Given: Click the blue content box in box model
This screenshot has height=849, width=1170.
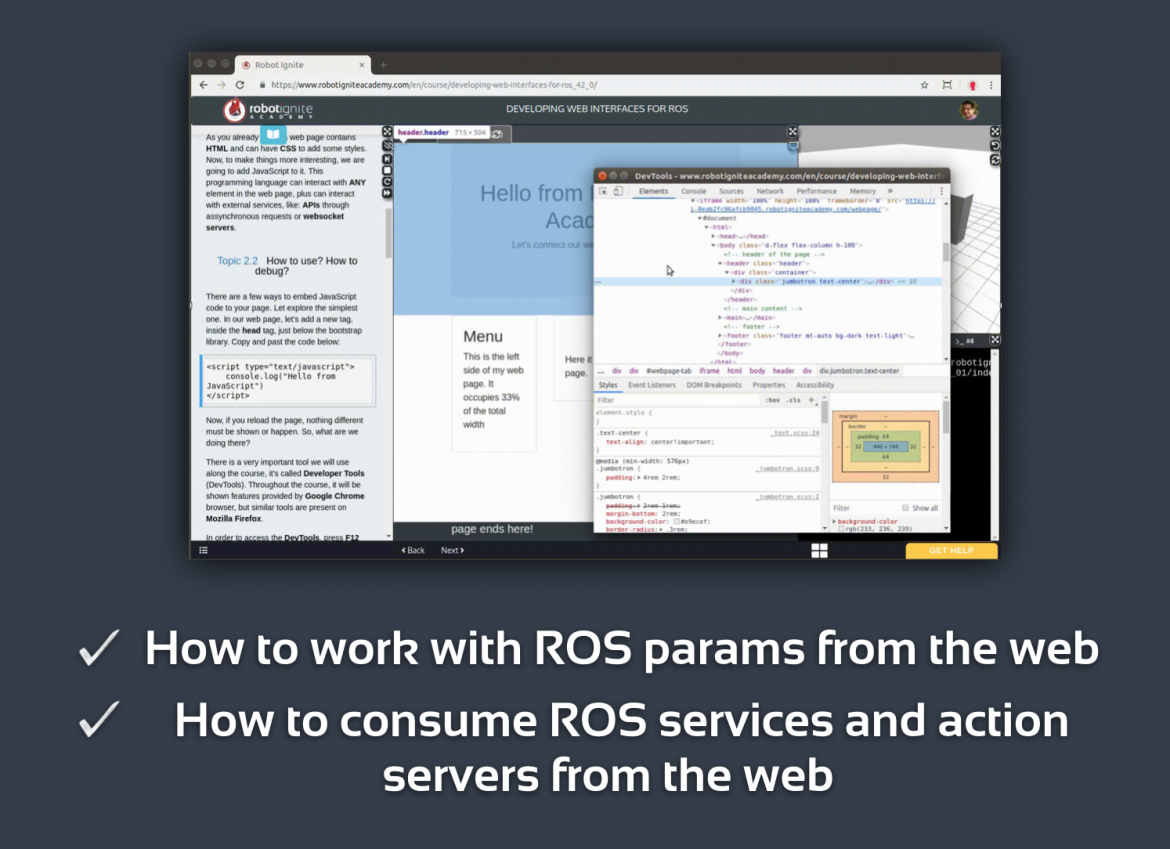Looking at the screenshot, I should point(886,447).
